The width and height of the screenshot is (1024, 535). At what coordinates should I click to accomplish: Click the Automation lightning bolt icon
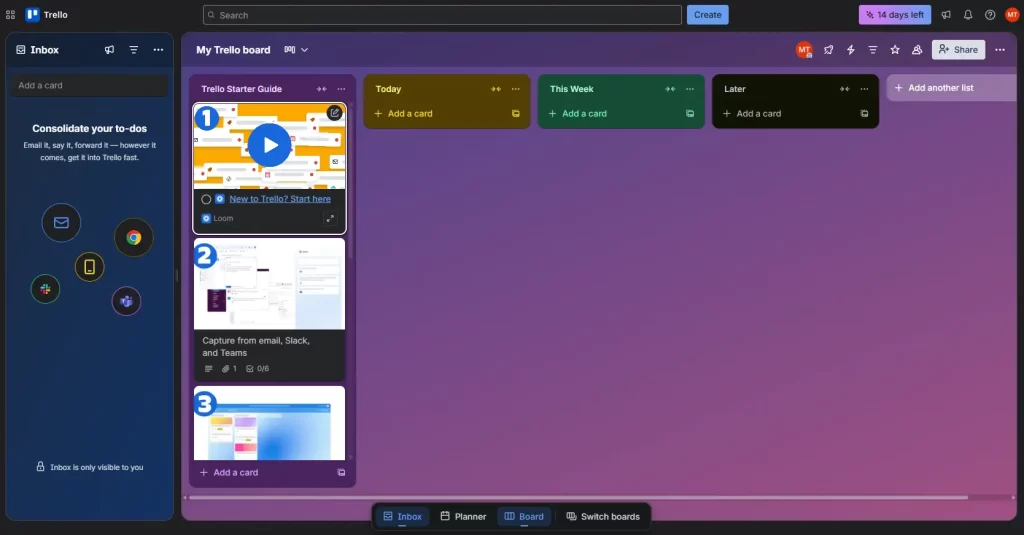tap(851, 50)
